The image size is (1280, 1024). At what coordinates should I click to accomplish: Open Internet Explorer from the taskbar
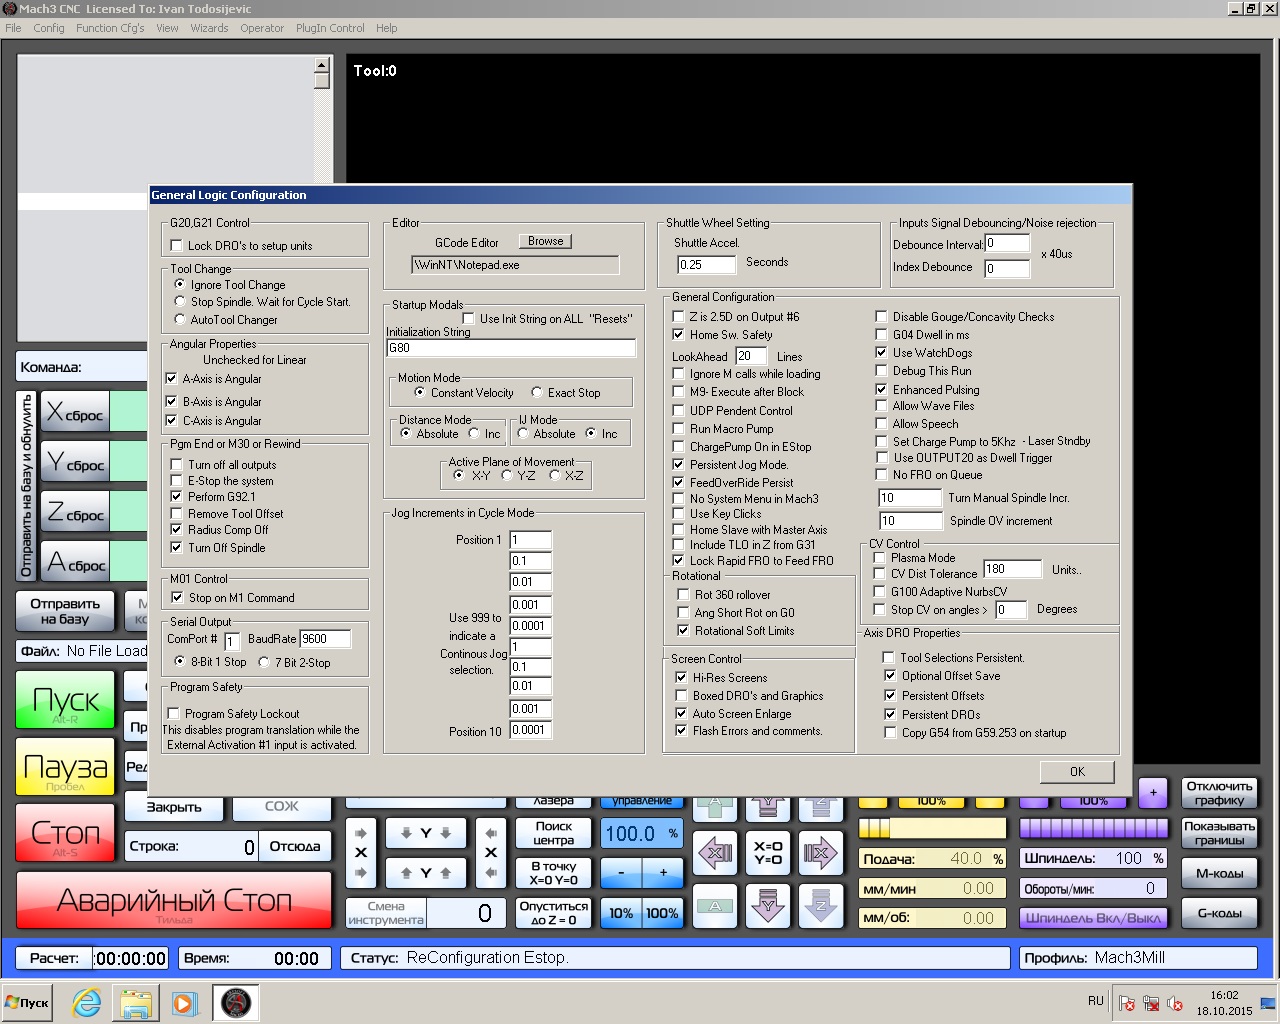(87, 1002)
